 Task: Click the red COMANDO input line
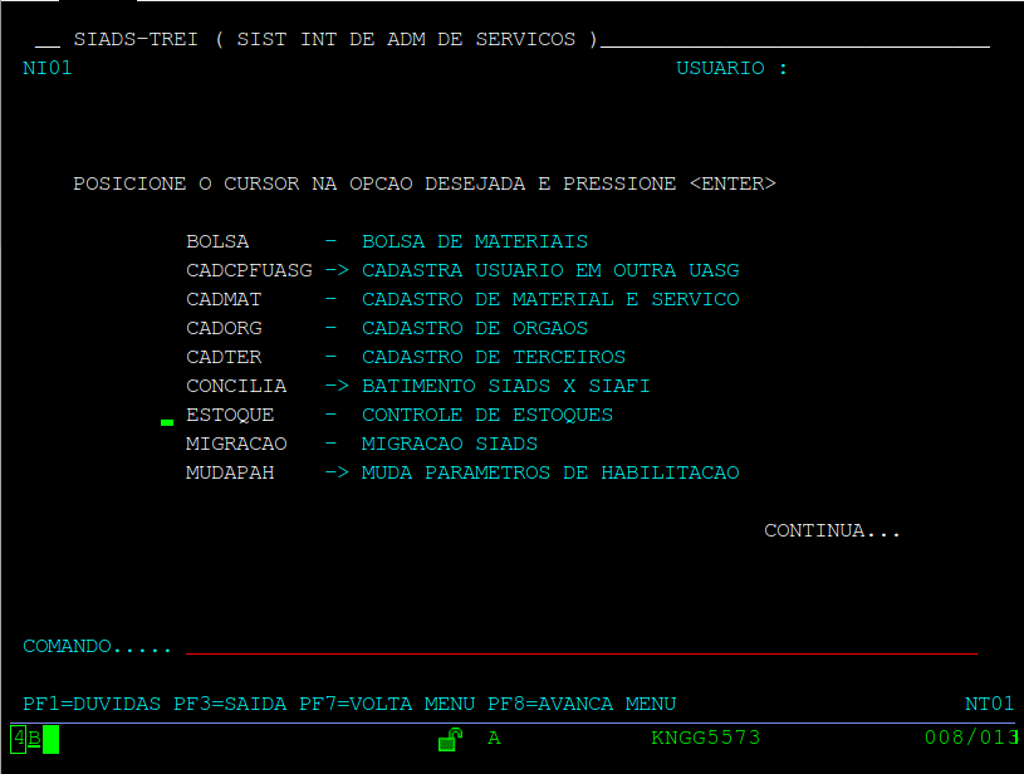pyautogui.click(x=581, y=647)
